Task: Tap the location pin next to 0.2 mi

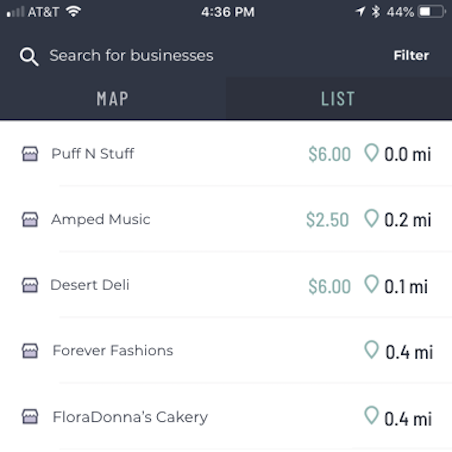Action: point(371,218)
